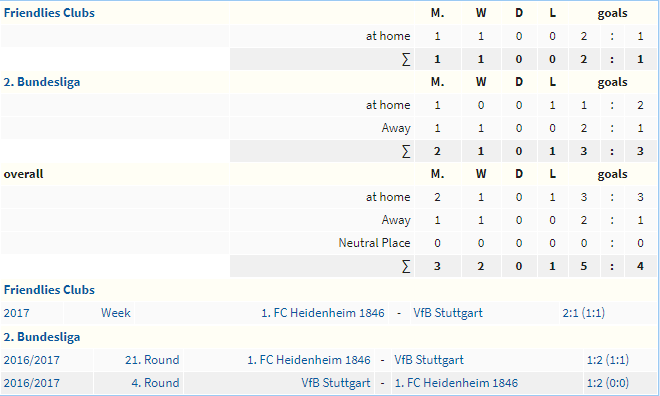
Task: Select 1. FC Heidenheim 1846 in the friendly match
Action: (323, 313)
